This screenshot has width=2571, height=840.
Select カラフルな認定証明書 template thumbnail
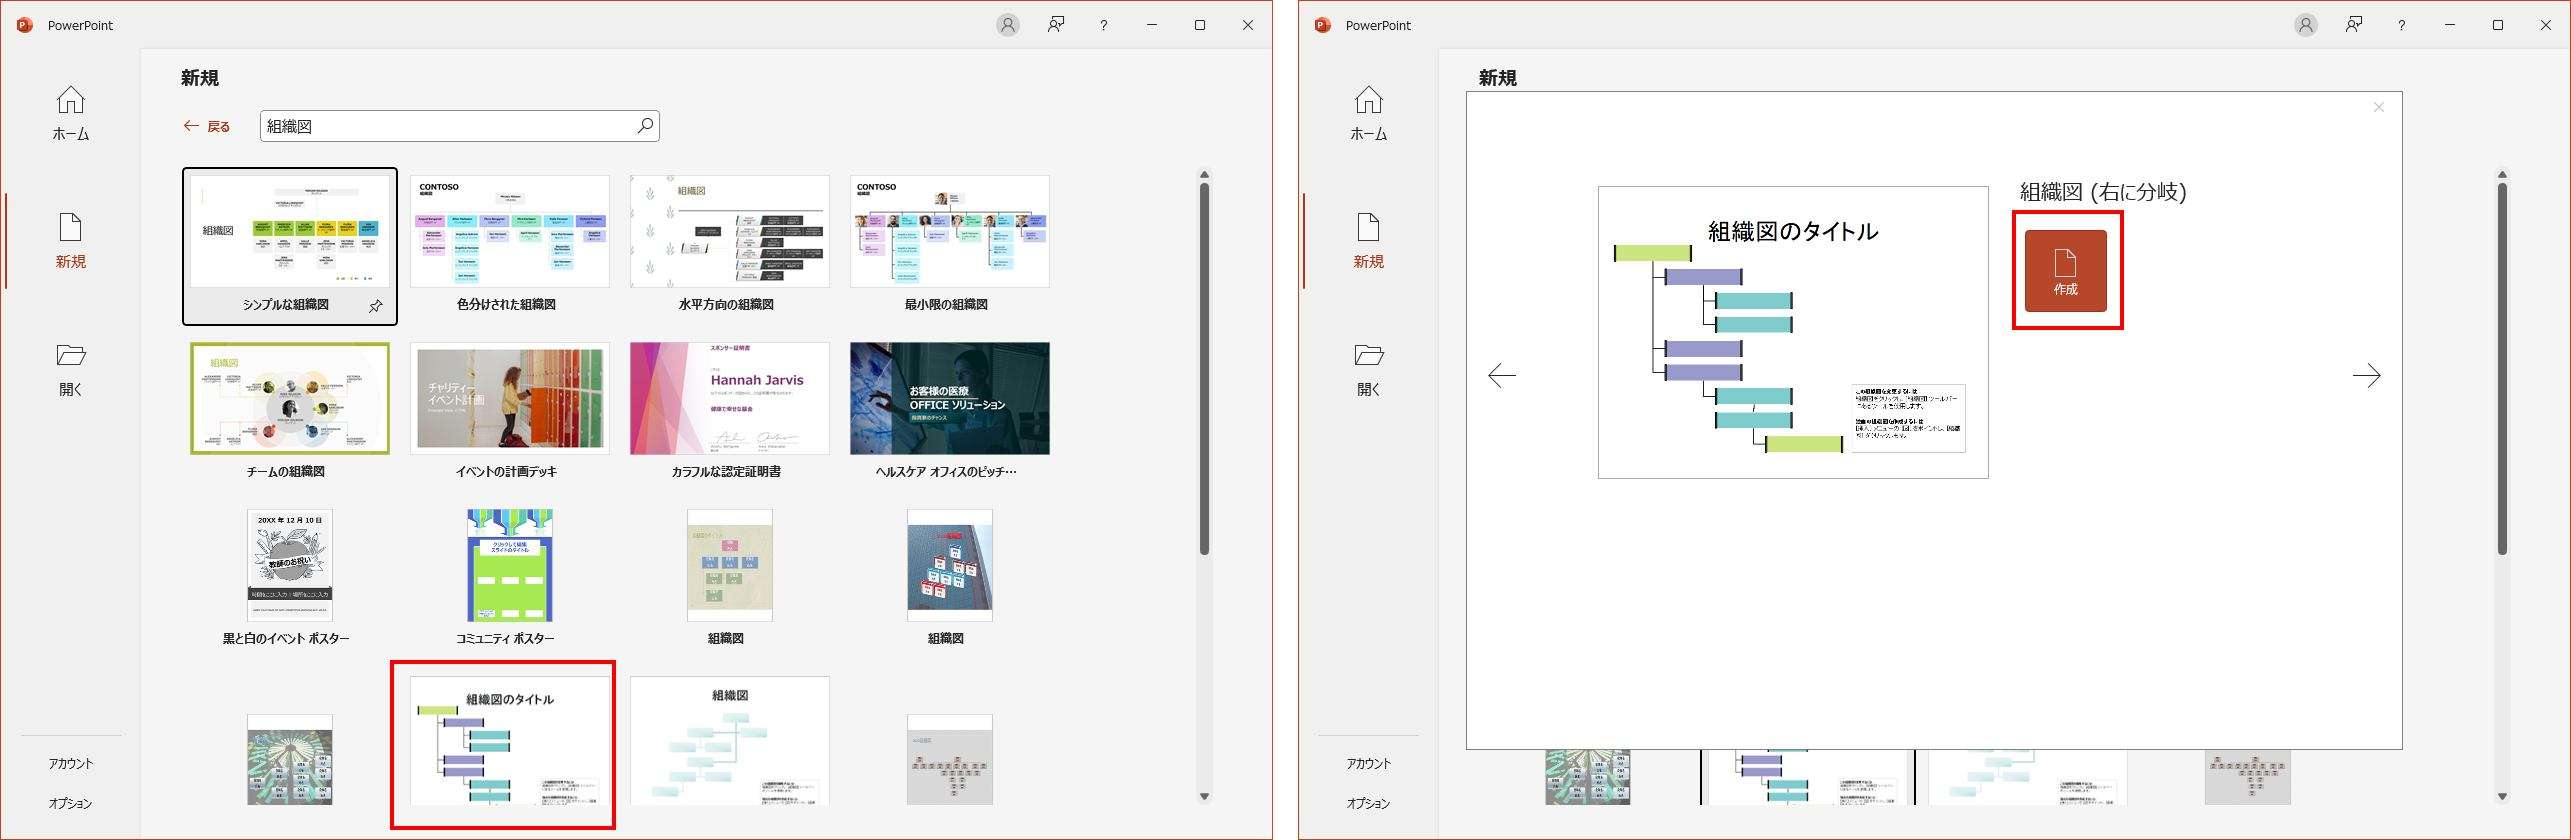coord(730,398)
